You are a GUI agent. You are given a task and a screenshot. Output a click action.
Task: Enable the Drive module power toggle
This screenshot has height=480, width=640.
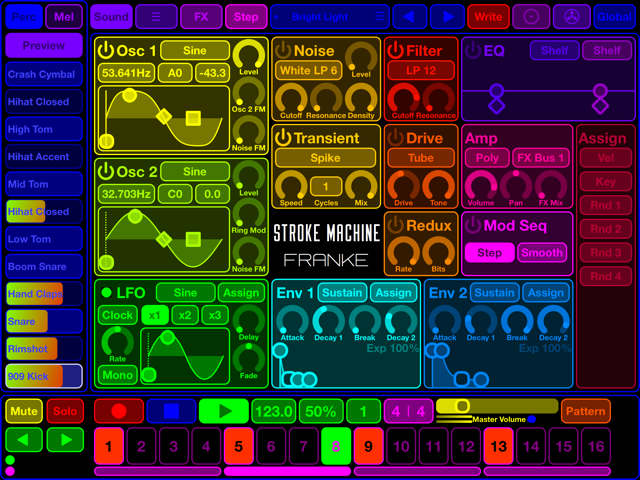pos(395,138)
